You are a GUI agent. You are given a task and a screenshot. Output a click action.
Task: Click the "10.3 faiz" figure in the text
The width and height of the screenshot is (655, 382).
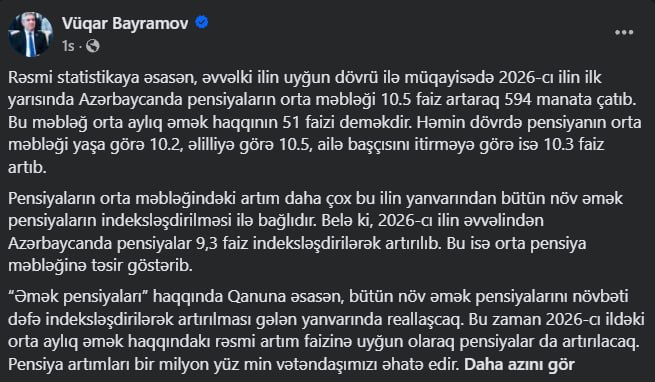point(574,145)
